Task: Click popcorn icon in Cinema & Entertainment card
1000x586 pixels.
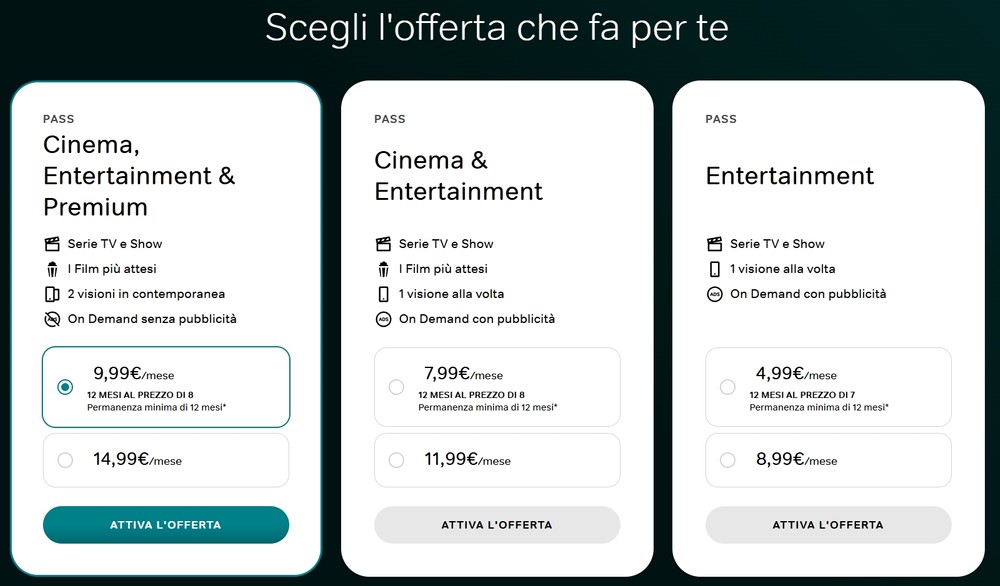Action: (383, 269)
